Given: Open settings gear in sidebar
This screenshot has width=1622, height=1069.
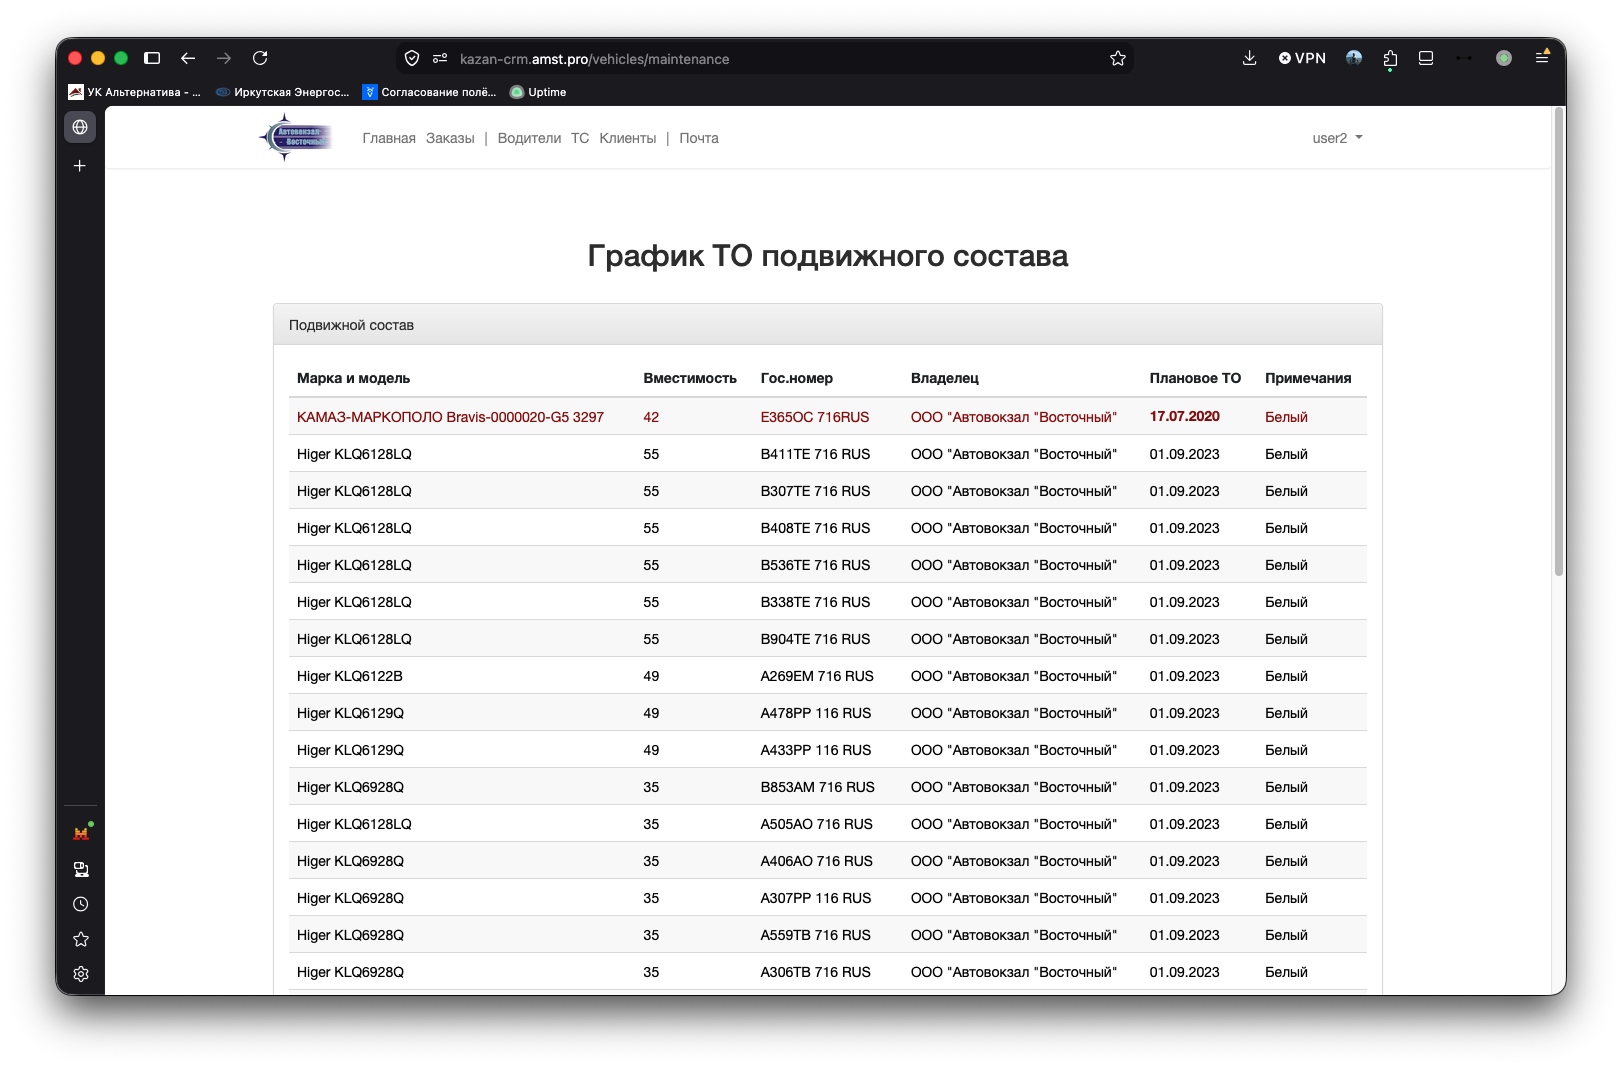Looking at the screenshot, I should [81, 974].
